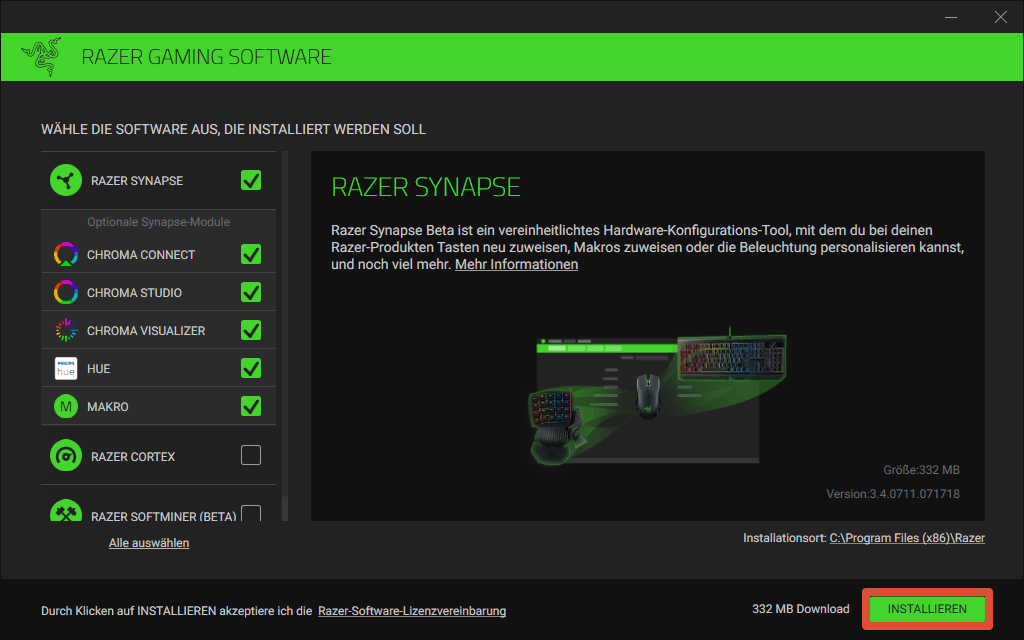The height and width of the screenshot is (640, 1024).
Task: Enable the Razer Softminer (Beta) checkbox
Action: [251, 513]
